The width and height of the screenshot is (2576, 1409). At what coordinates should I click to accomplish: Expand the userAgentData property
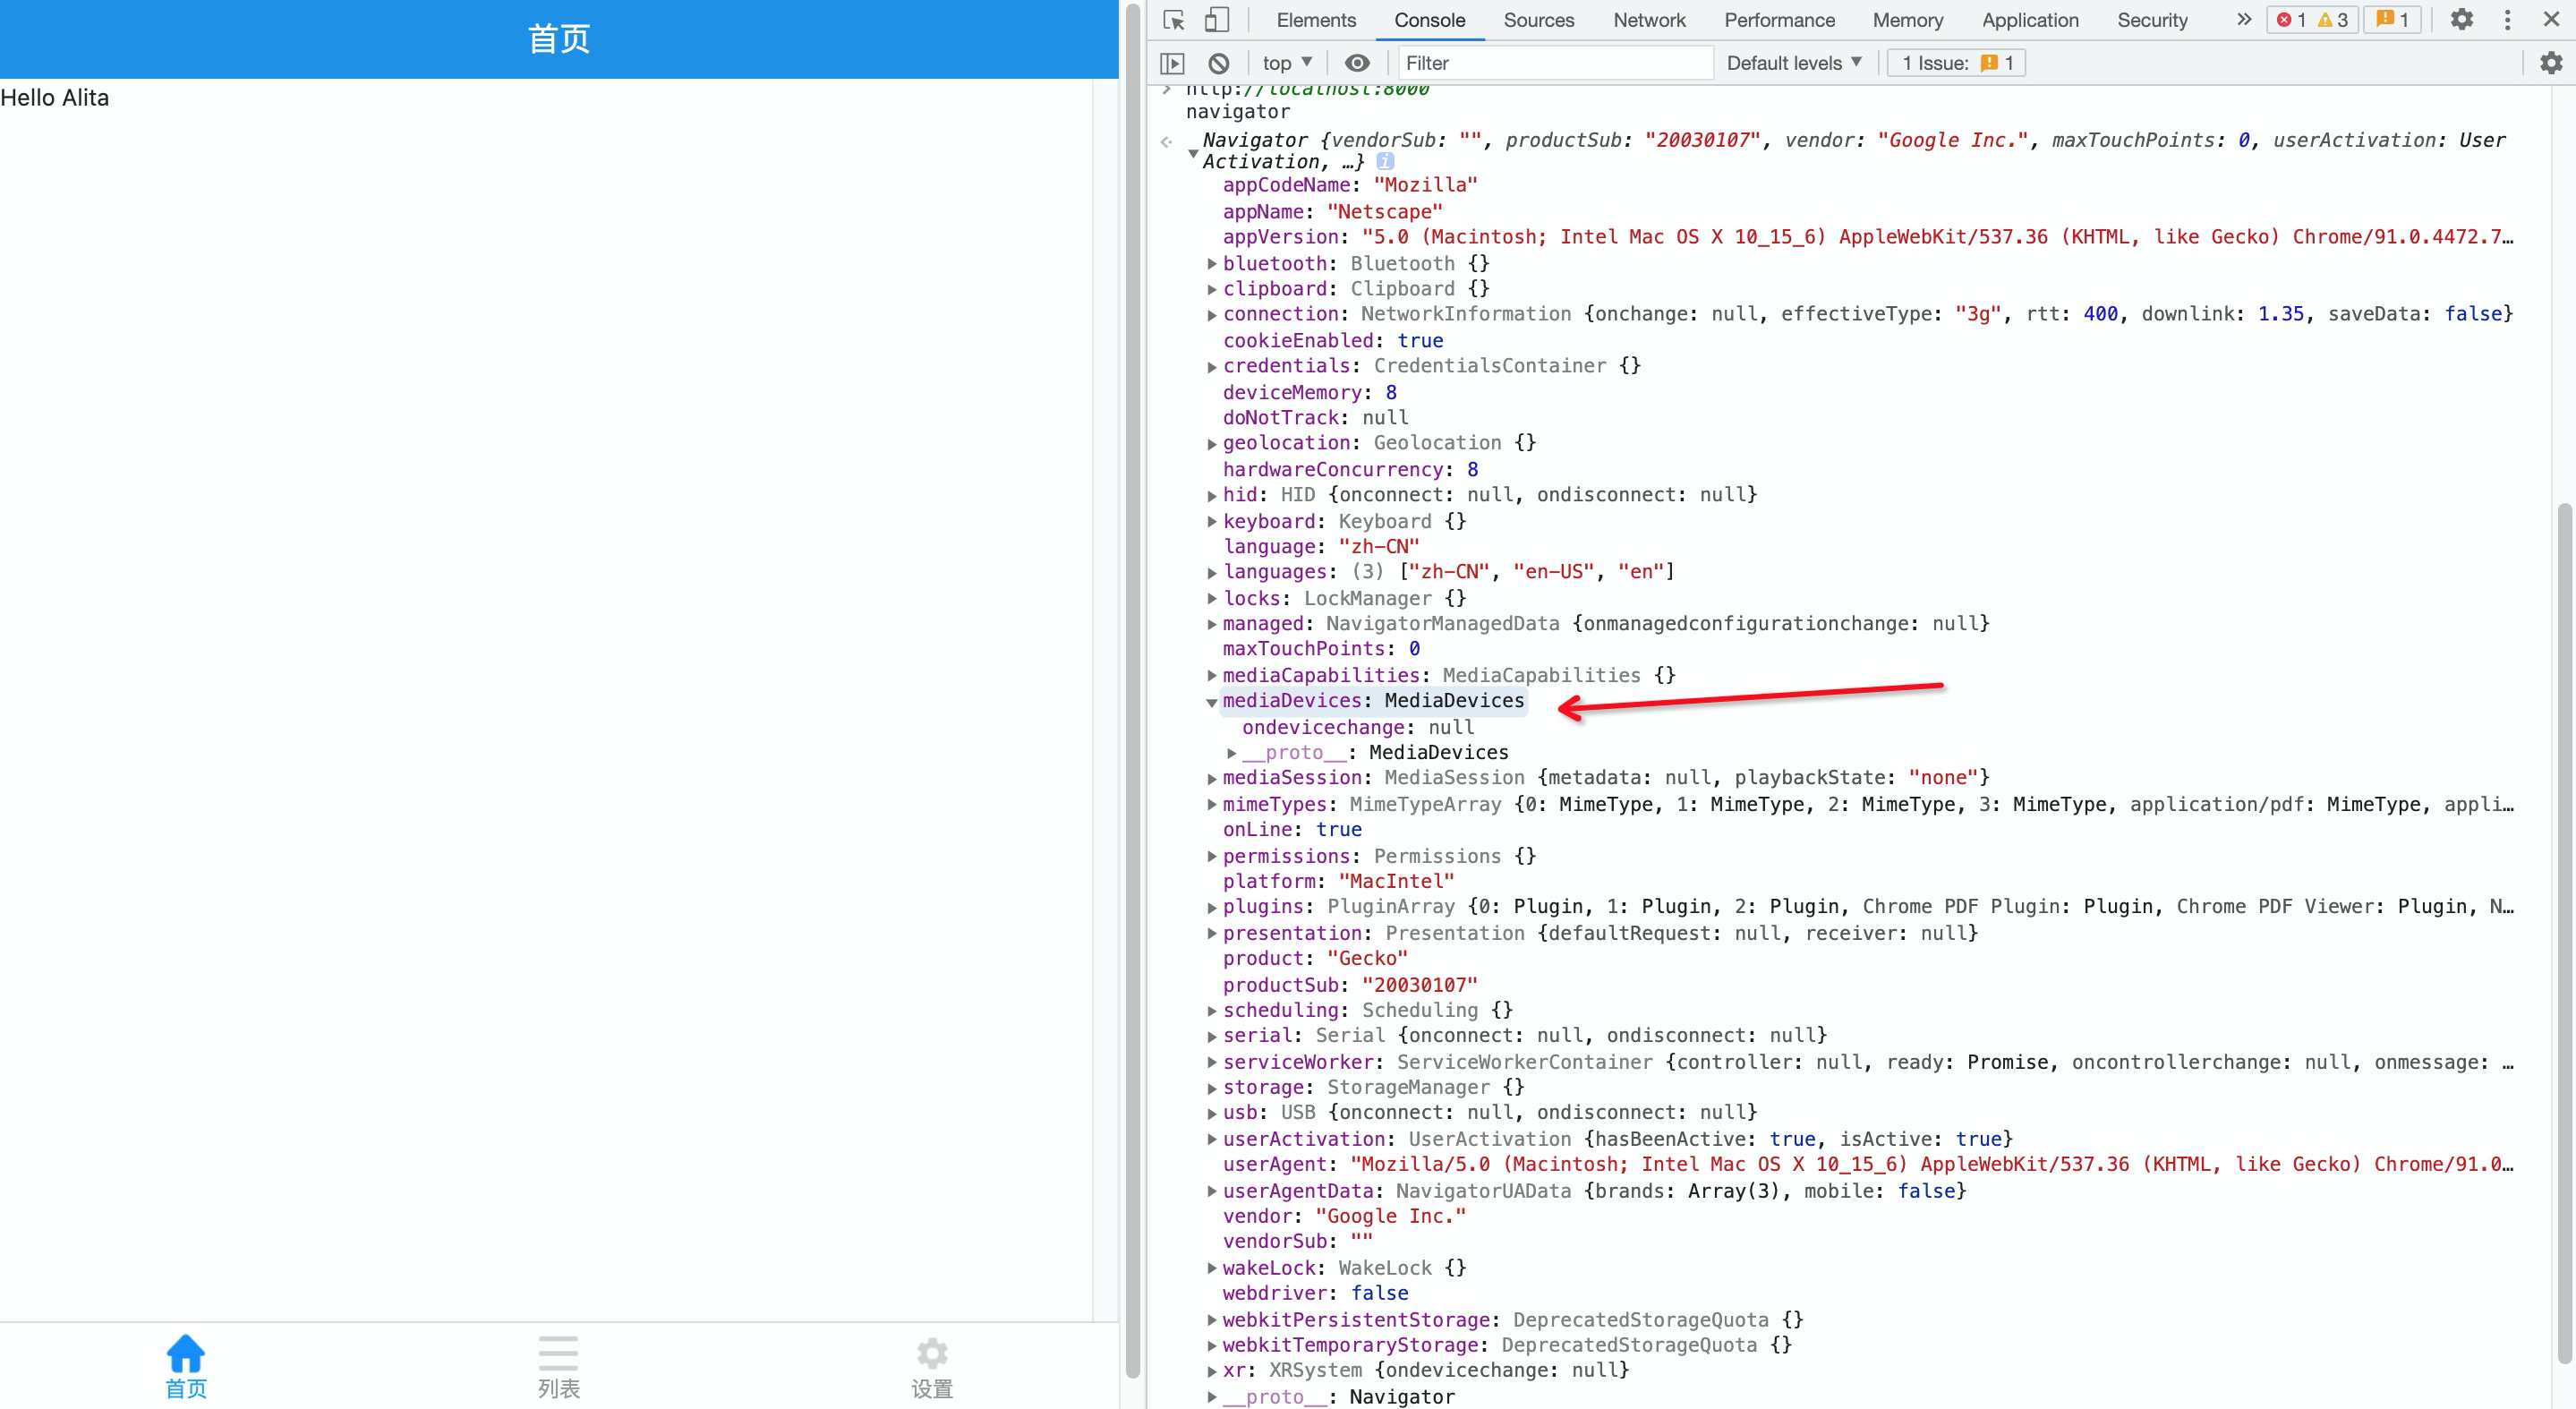pyautogui.click(x=1212, y=1192)
